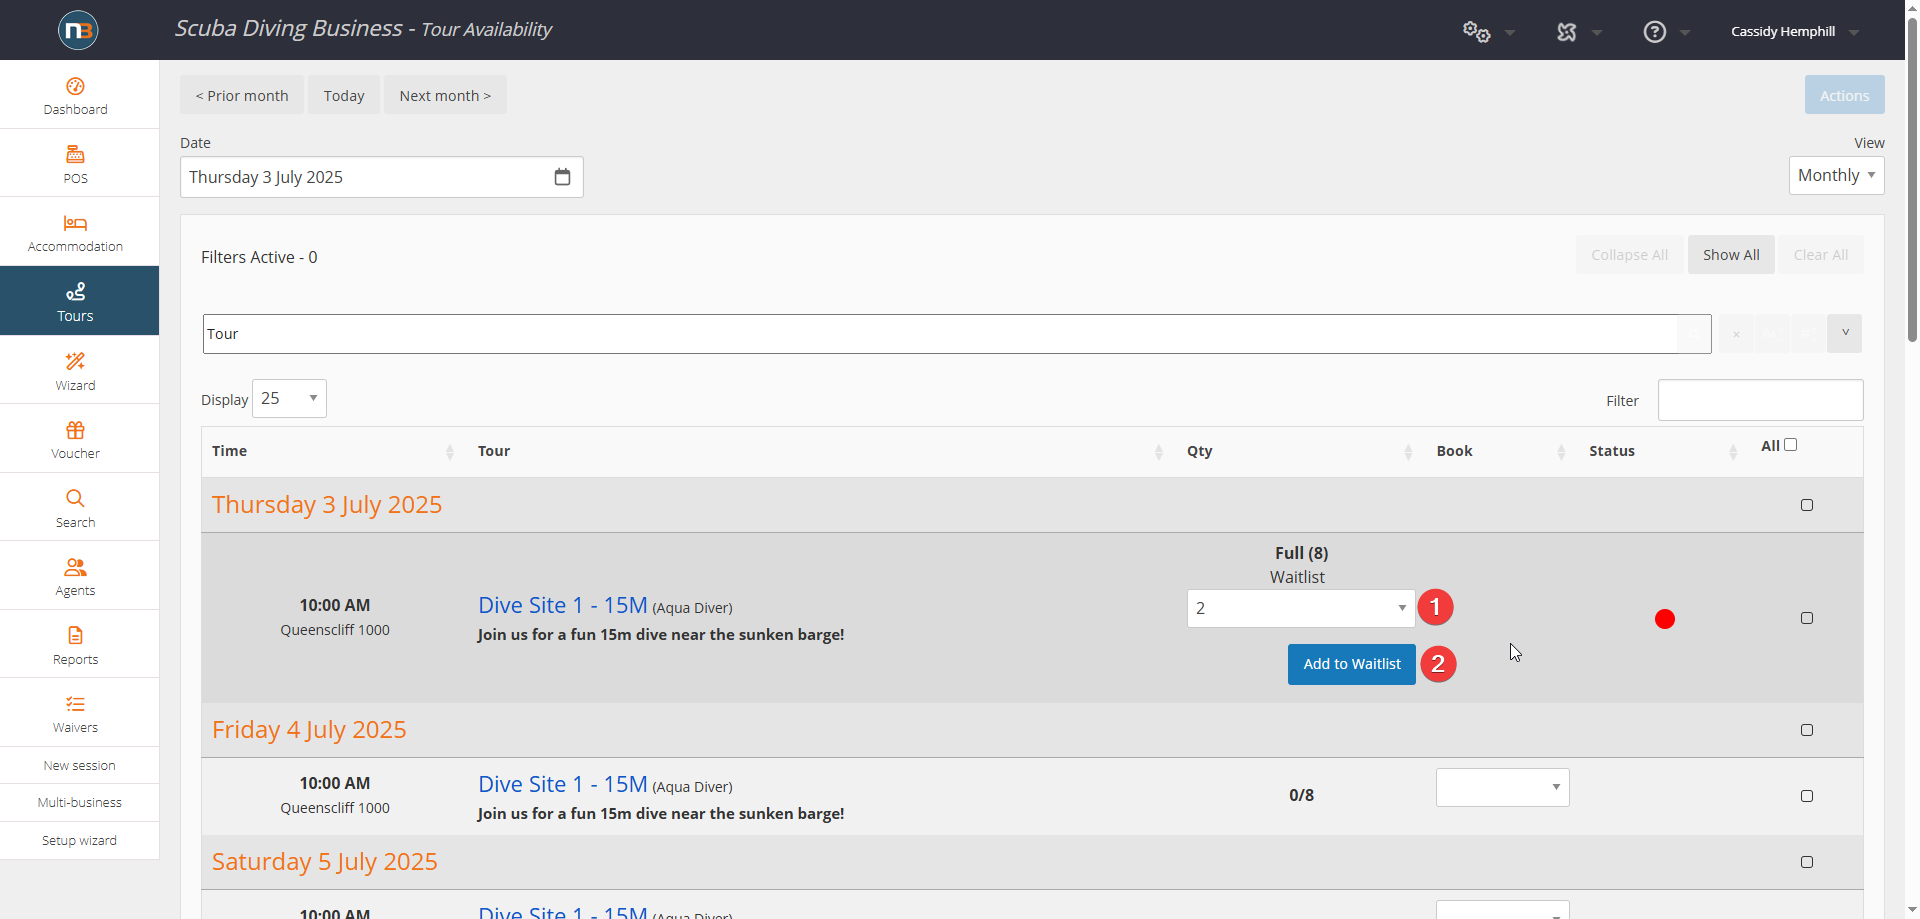Tick the All checkbox in table header
1920x919 pixels.
[1791, 445]
